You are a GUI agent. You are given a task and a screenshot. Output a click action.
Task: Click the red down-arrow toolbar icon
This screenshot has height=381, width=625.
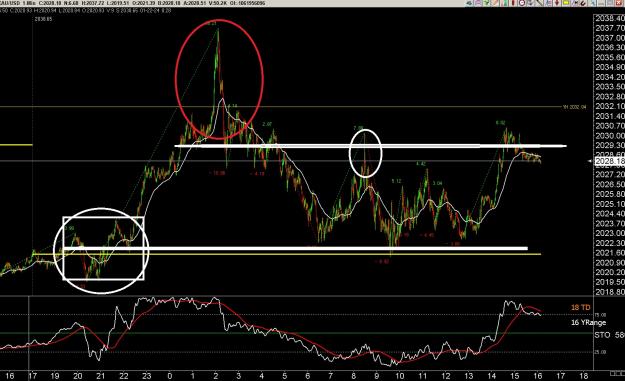[x=556, y=3]
